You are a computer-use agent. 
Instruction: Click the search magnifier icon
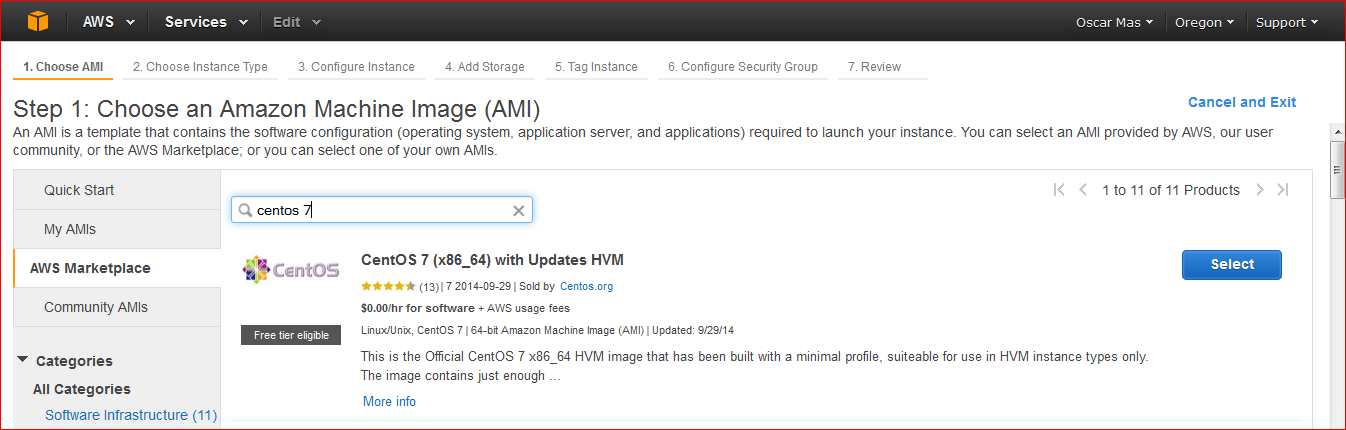tap(244, 210)
